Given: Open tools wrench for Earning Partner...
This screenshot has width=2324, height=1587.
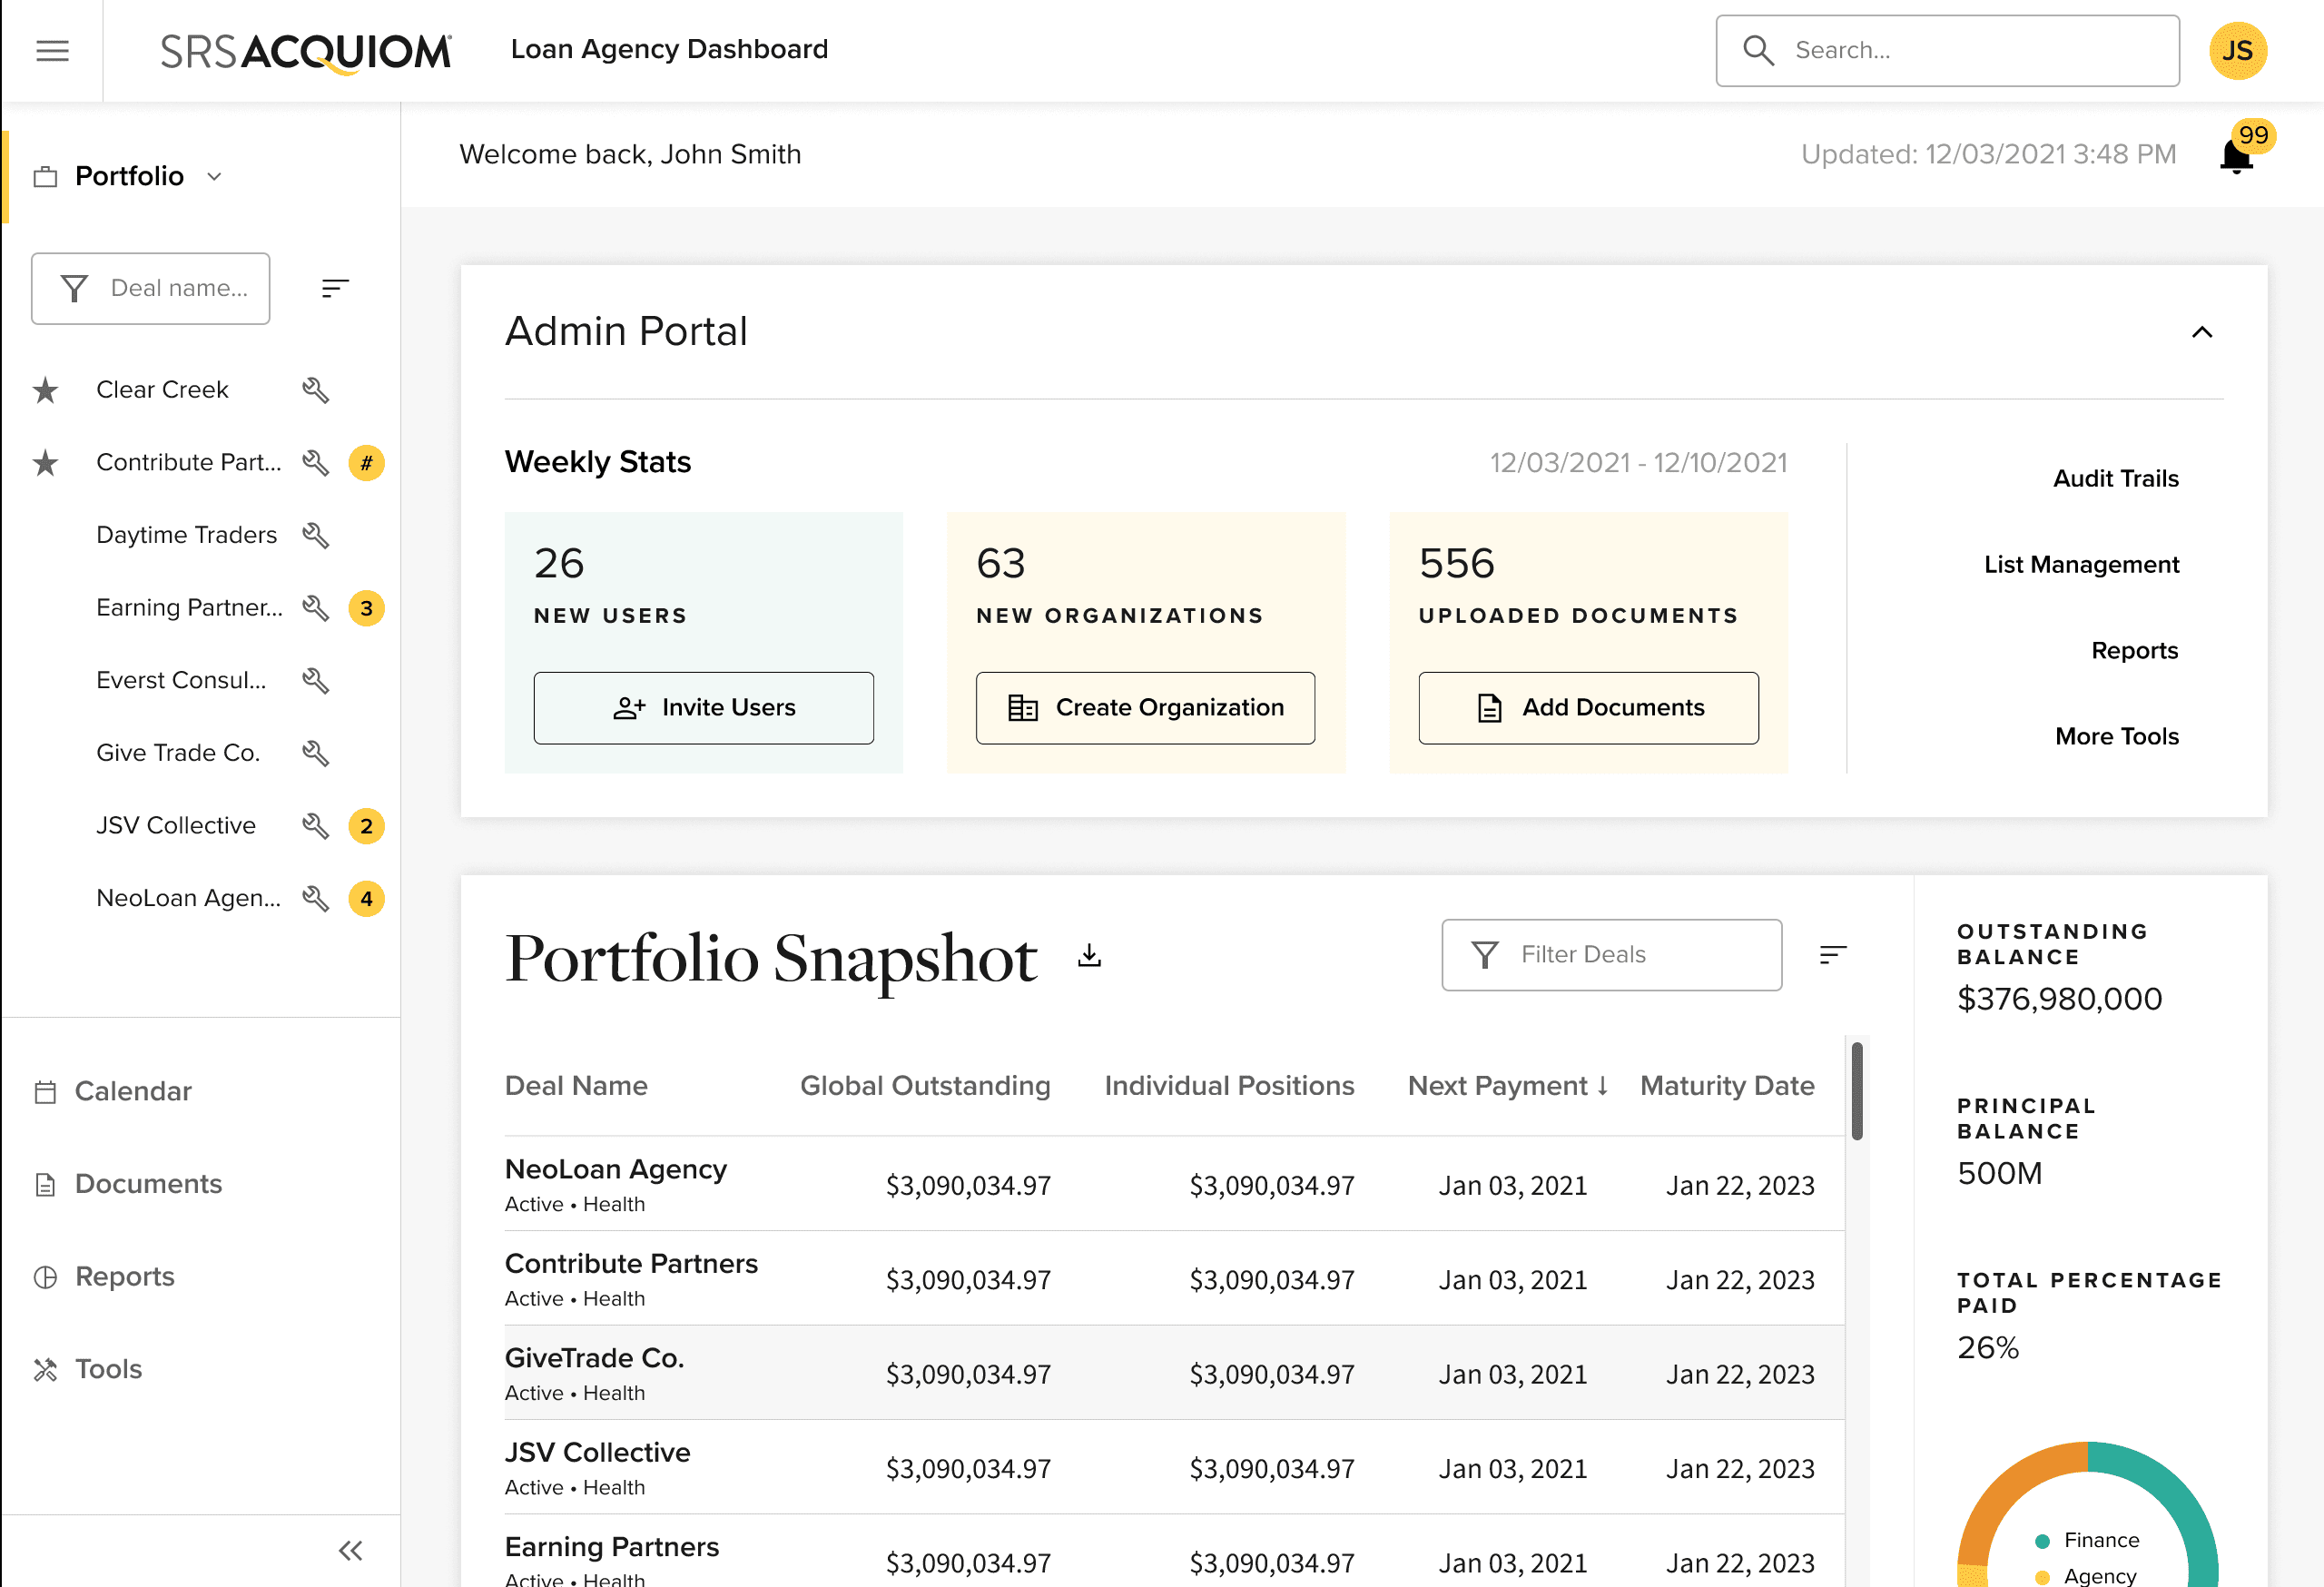Looking at the screenshot, I should point(316,608).
